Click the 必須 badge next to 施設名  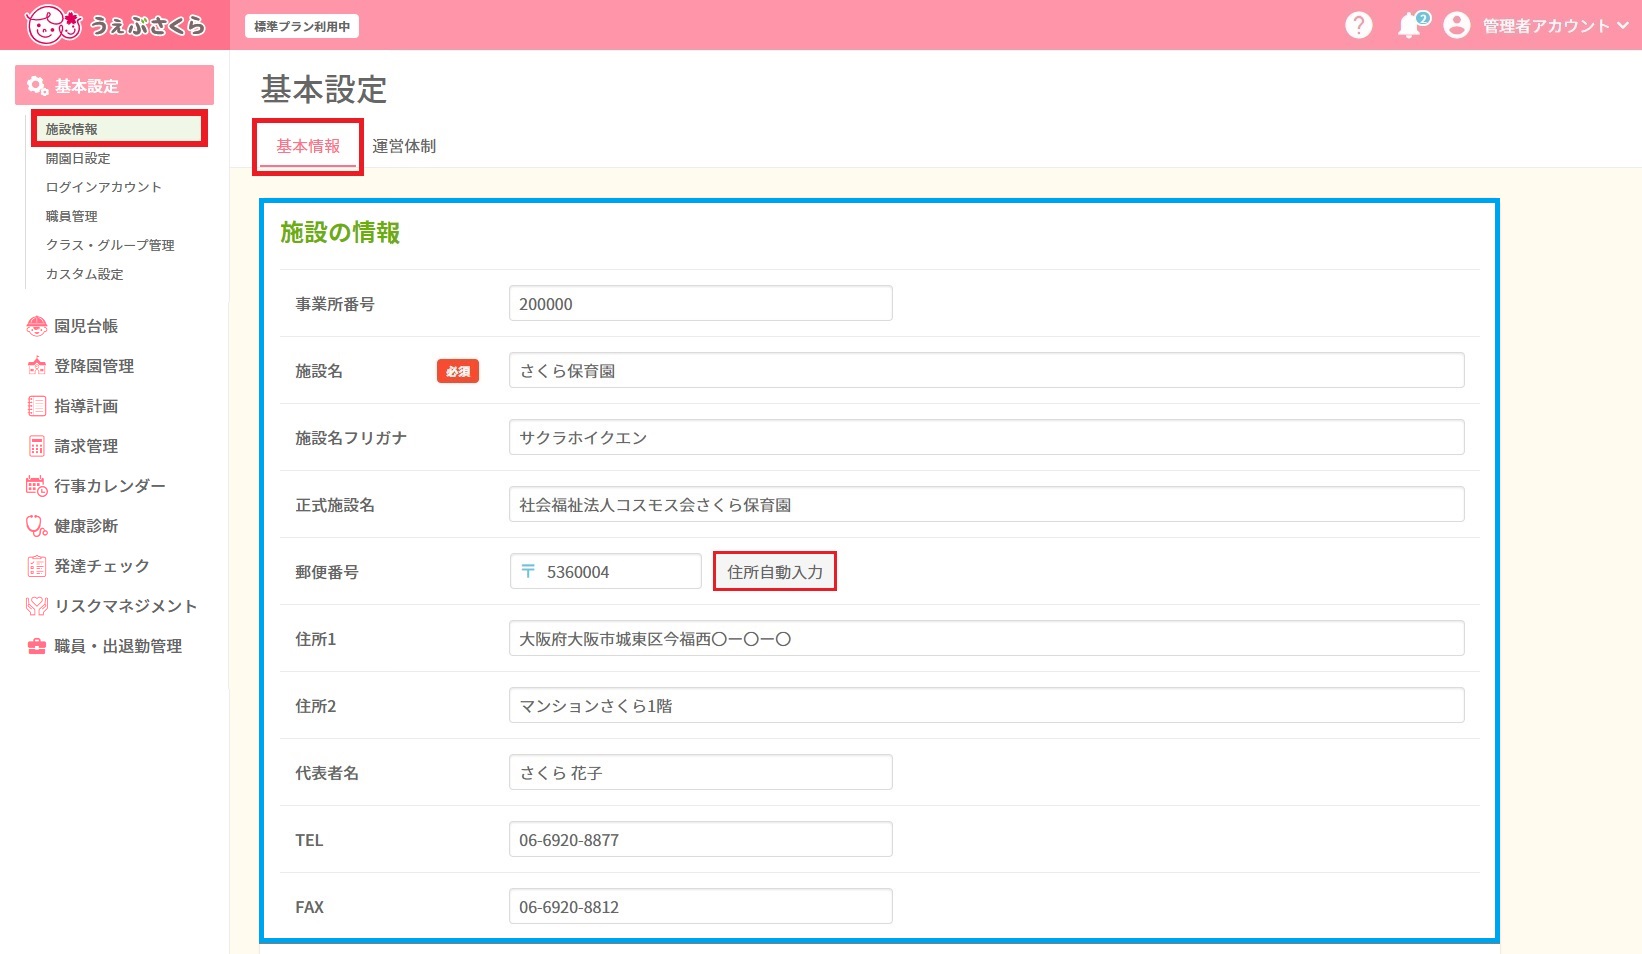(x=458, y=371)
